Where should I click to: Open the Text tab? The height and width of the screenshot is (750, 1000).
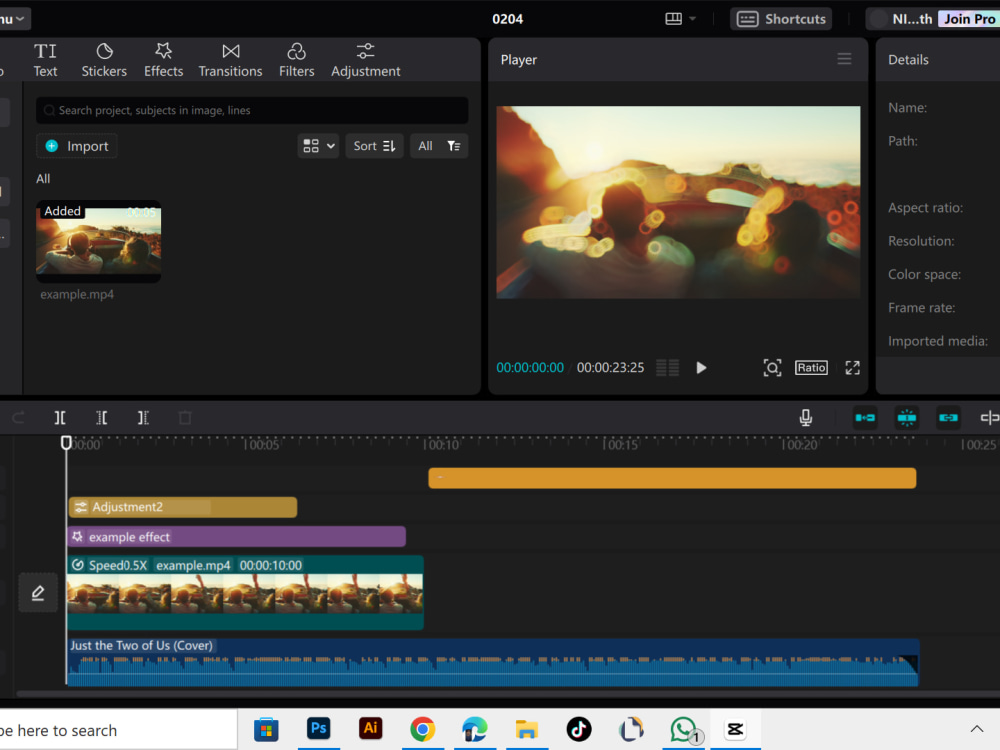(x=45, y=60)
